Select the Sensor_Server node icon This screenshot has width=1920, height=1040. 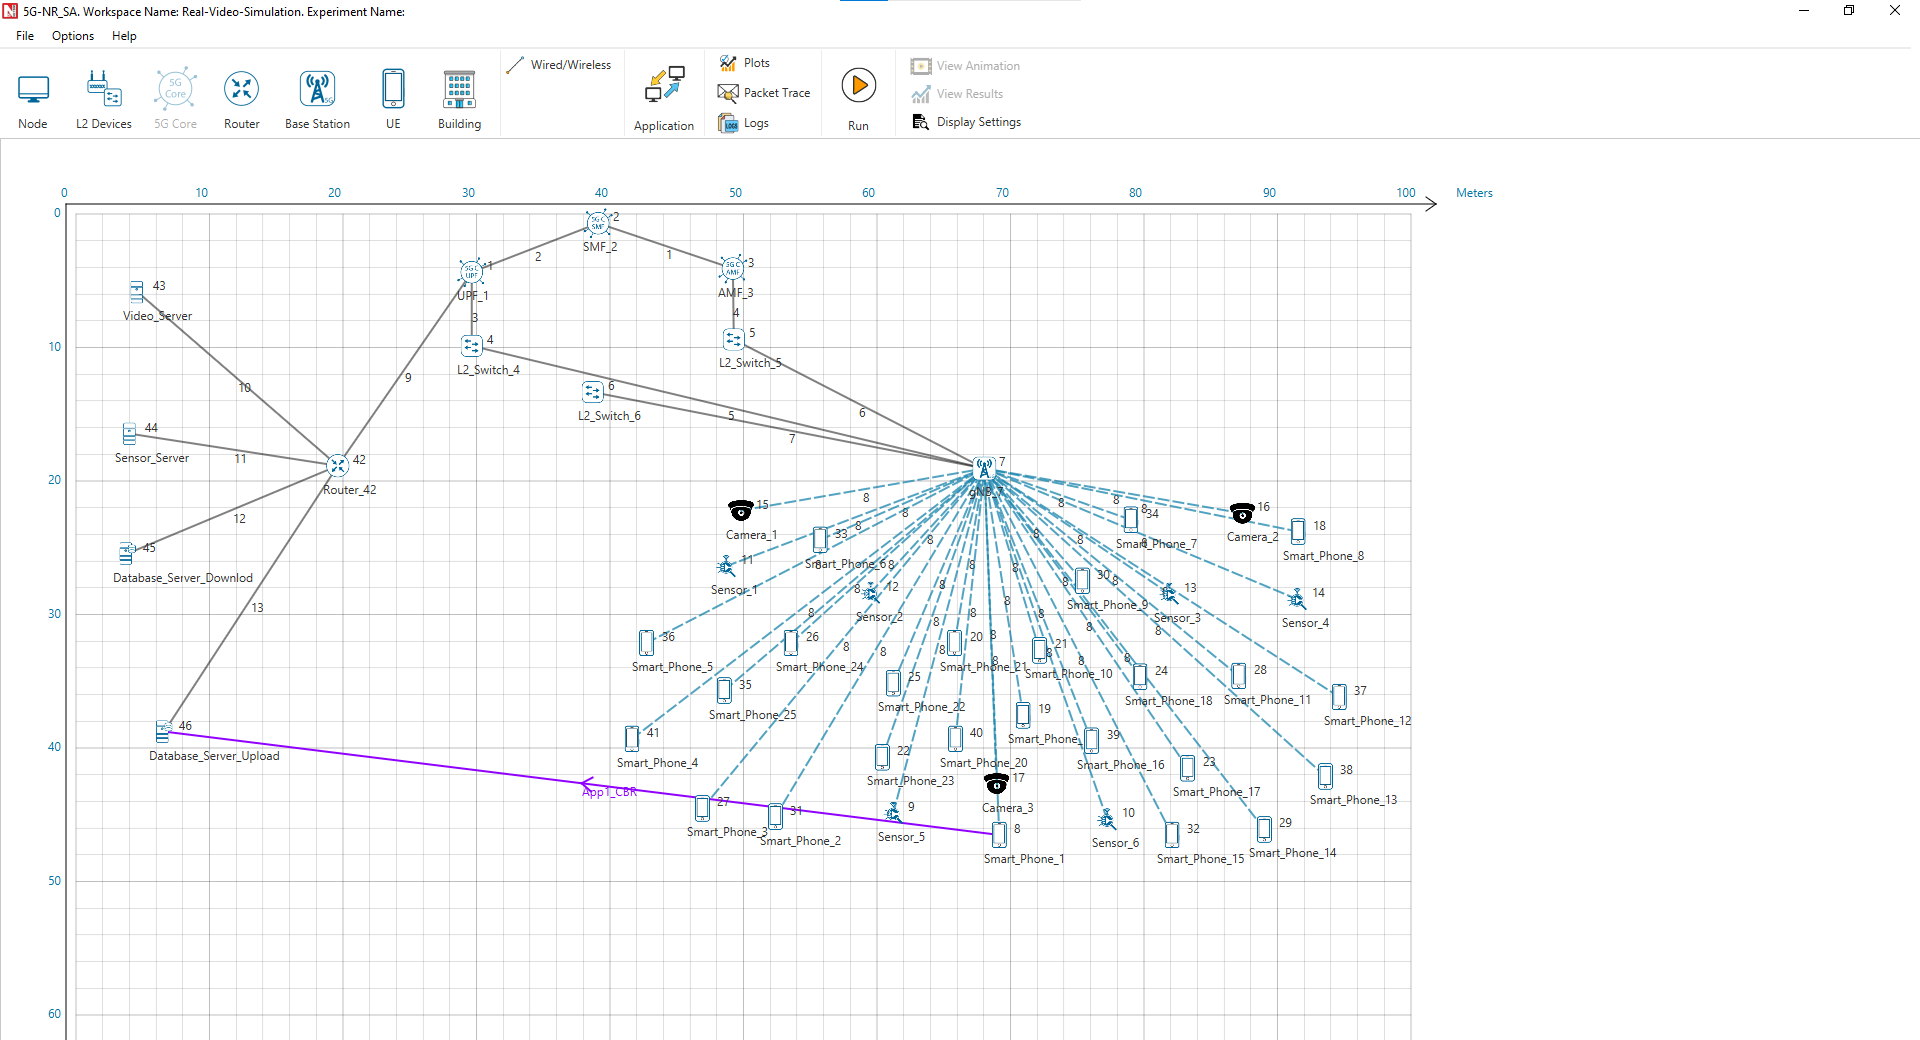point(129,434)
